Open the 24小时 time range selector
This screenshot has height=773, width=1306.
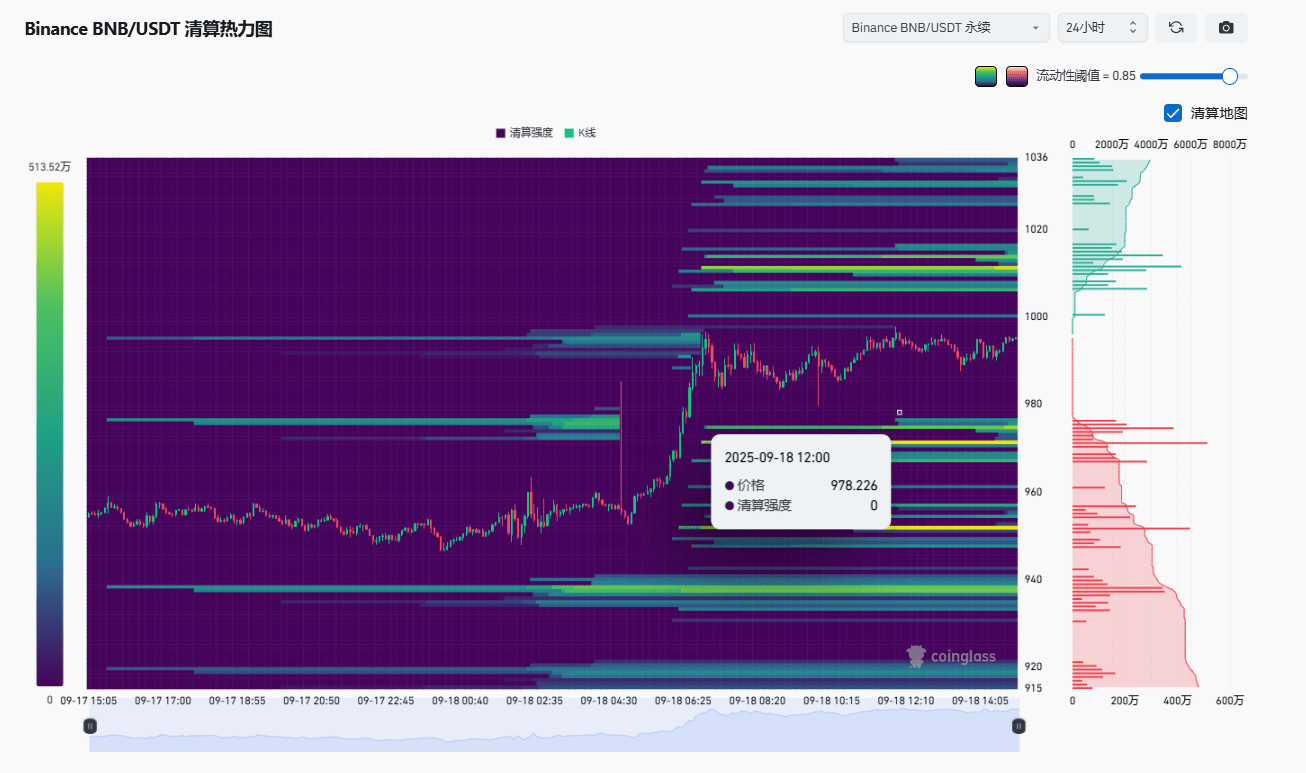click(1102, 28)
